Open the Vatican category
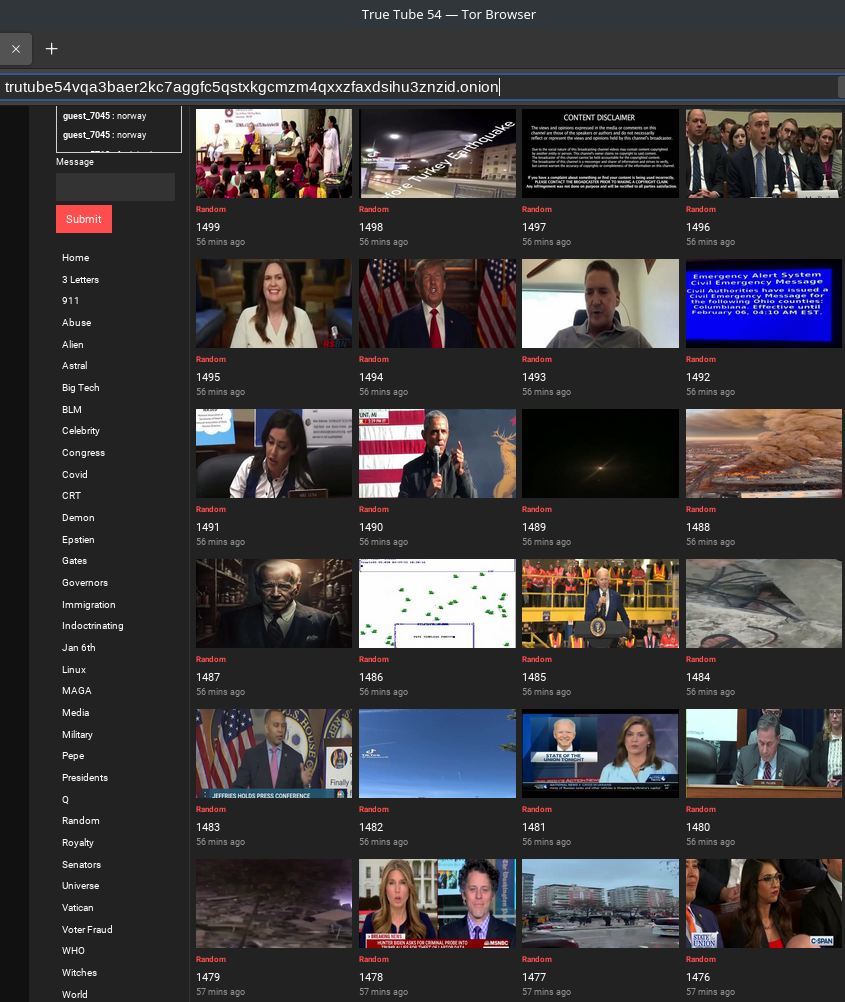845x1002 pixels. click(x=77, y=907)
